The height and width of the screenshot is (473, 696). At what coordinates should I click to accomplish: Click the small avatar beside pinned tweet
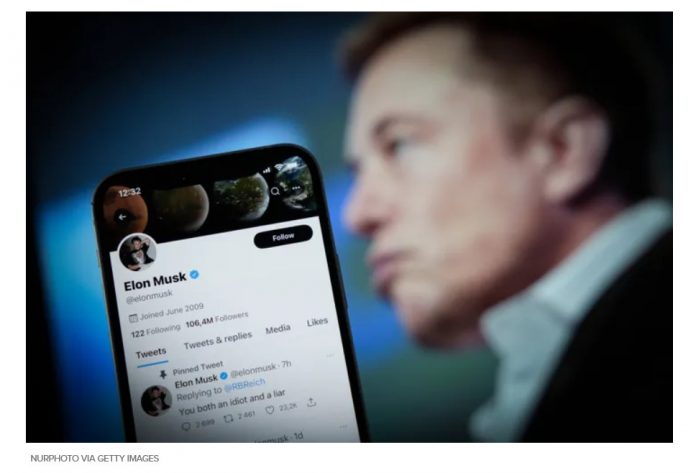[156, 400]
